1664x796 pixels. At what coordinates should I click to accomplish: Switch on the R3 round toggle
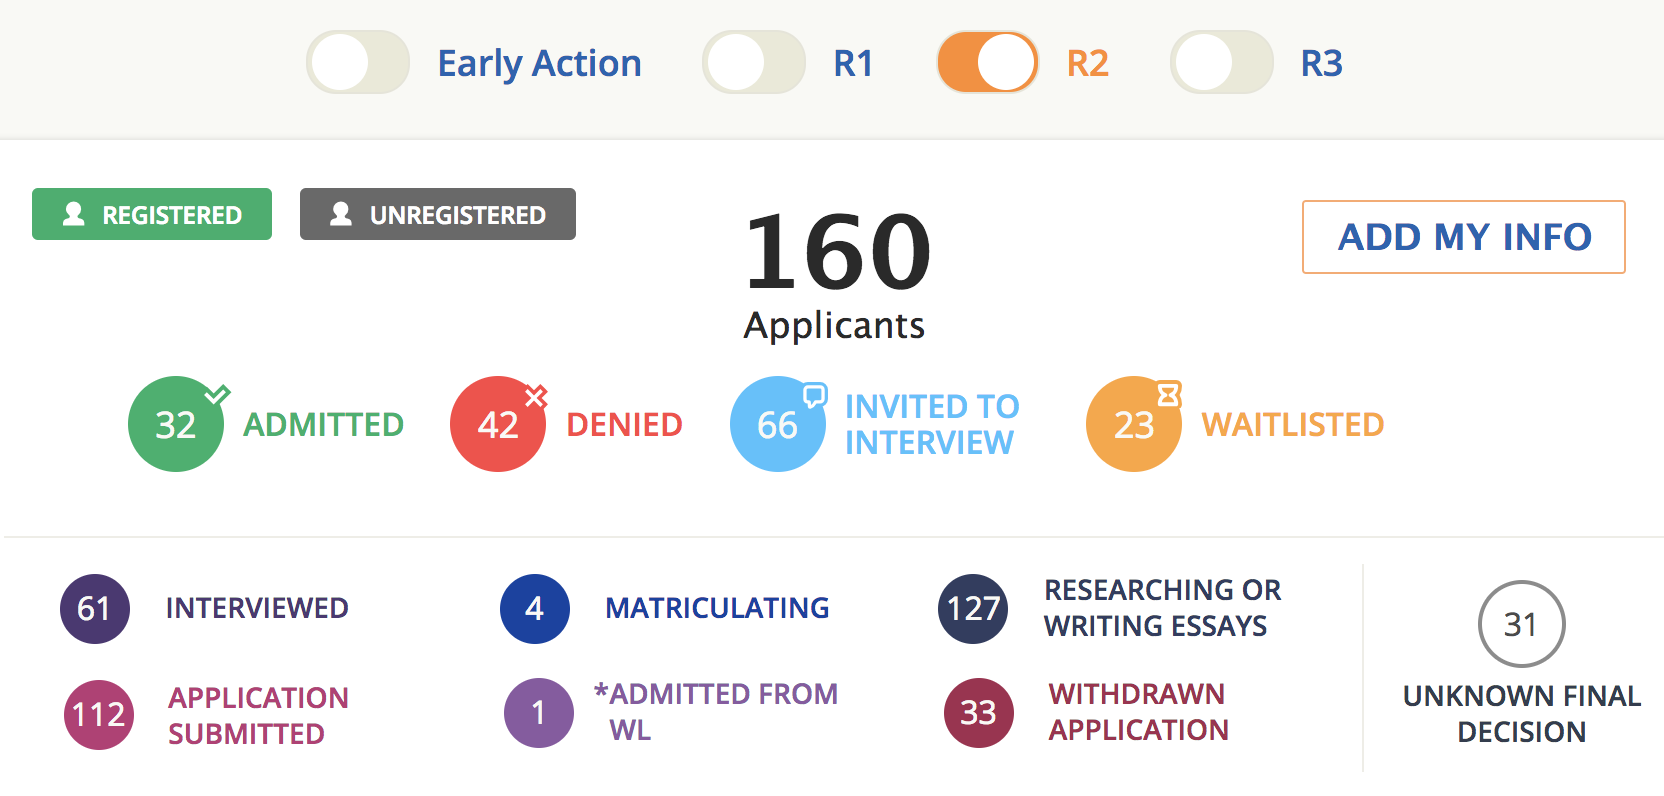pyautogui.click(x=1222, y=62)
